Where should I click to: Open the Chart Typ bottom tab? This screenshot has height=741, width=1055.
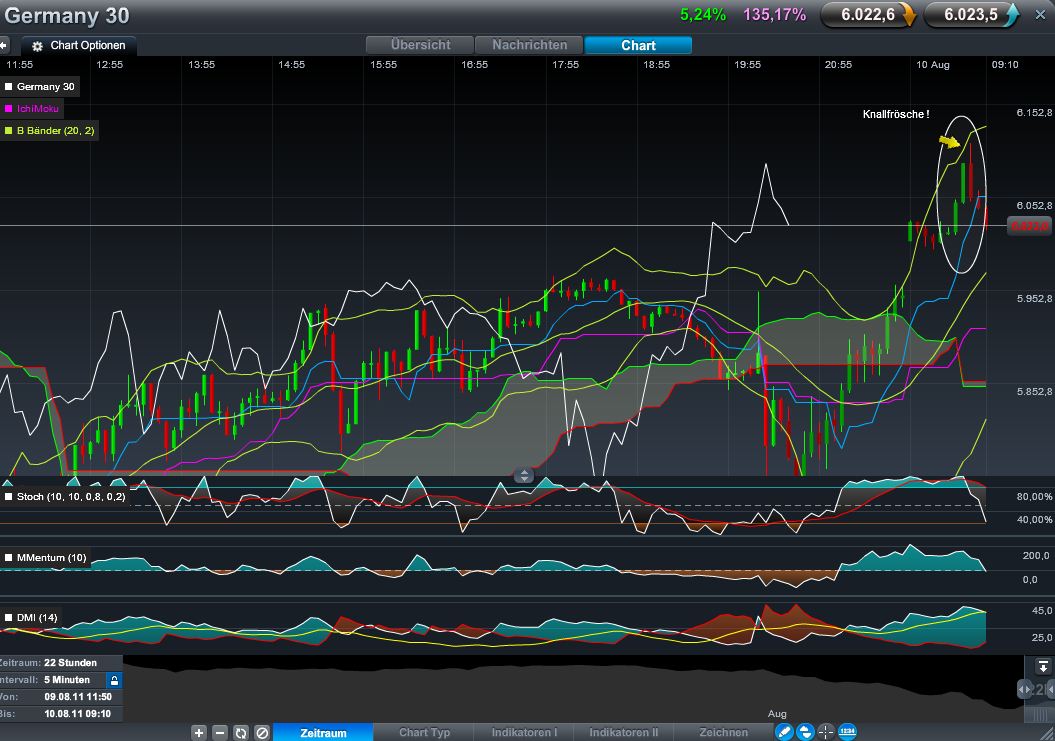click(424, 733)
